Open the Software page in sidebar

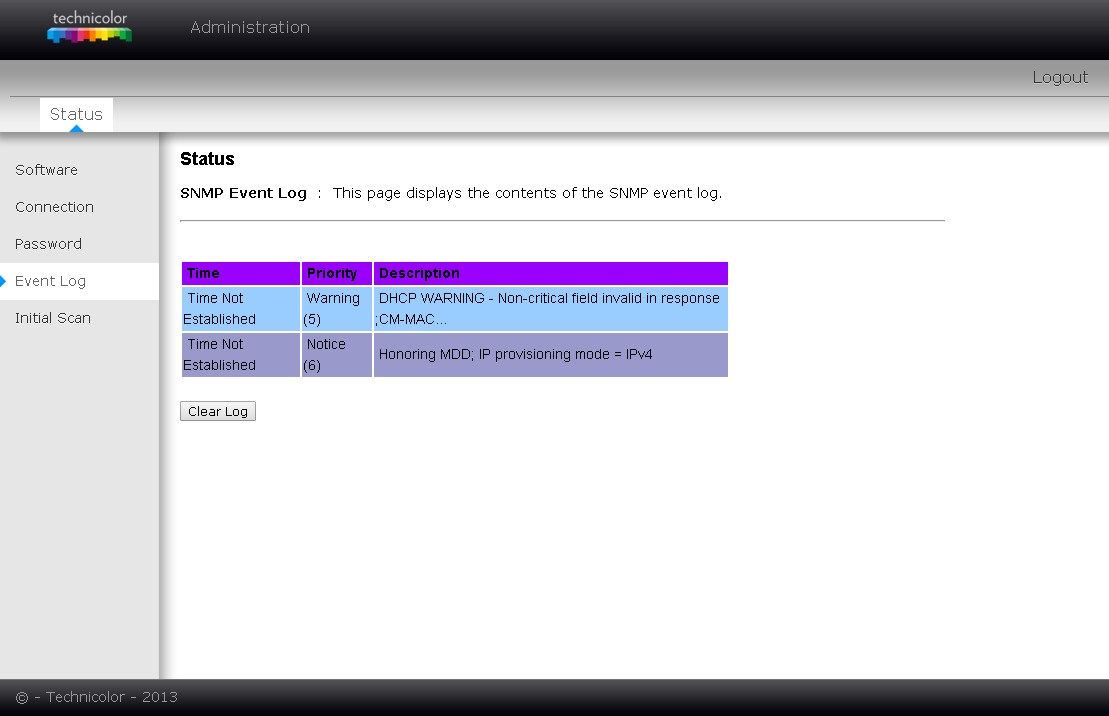pos(46,170)
